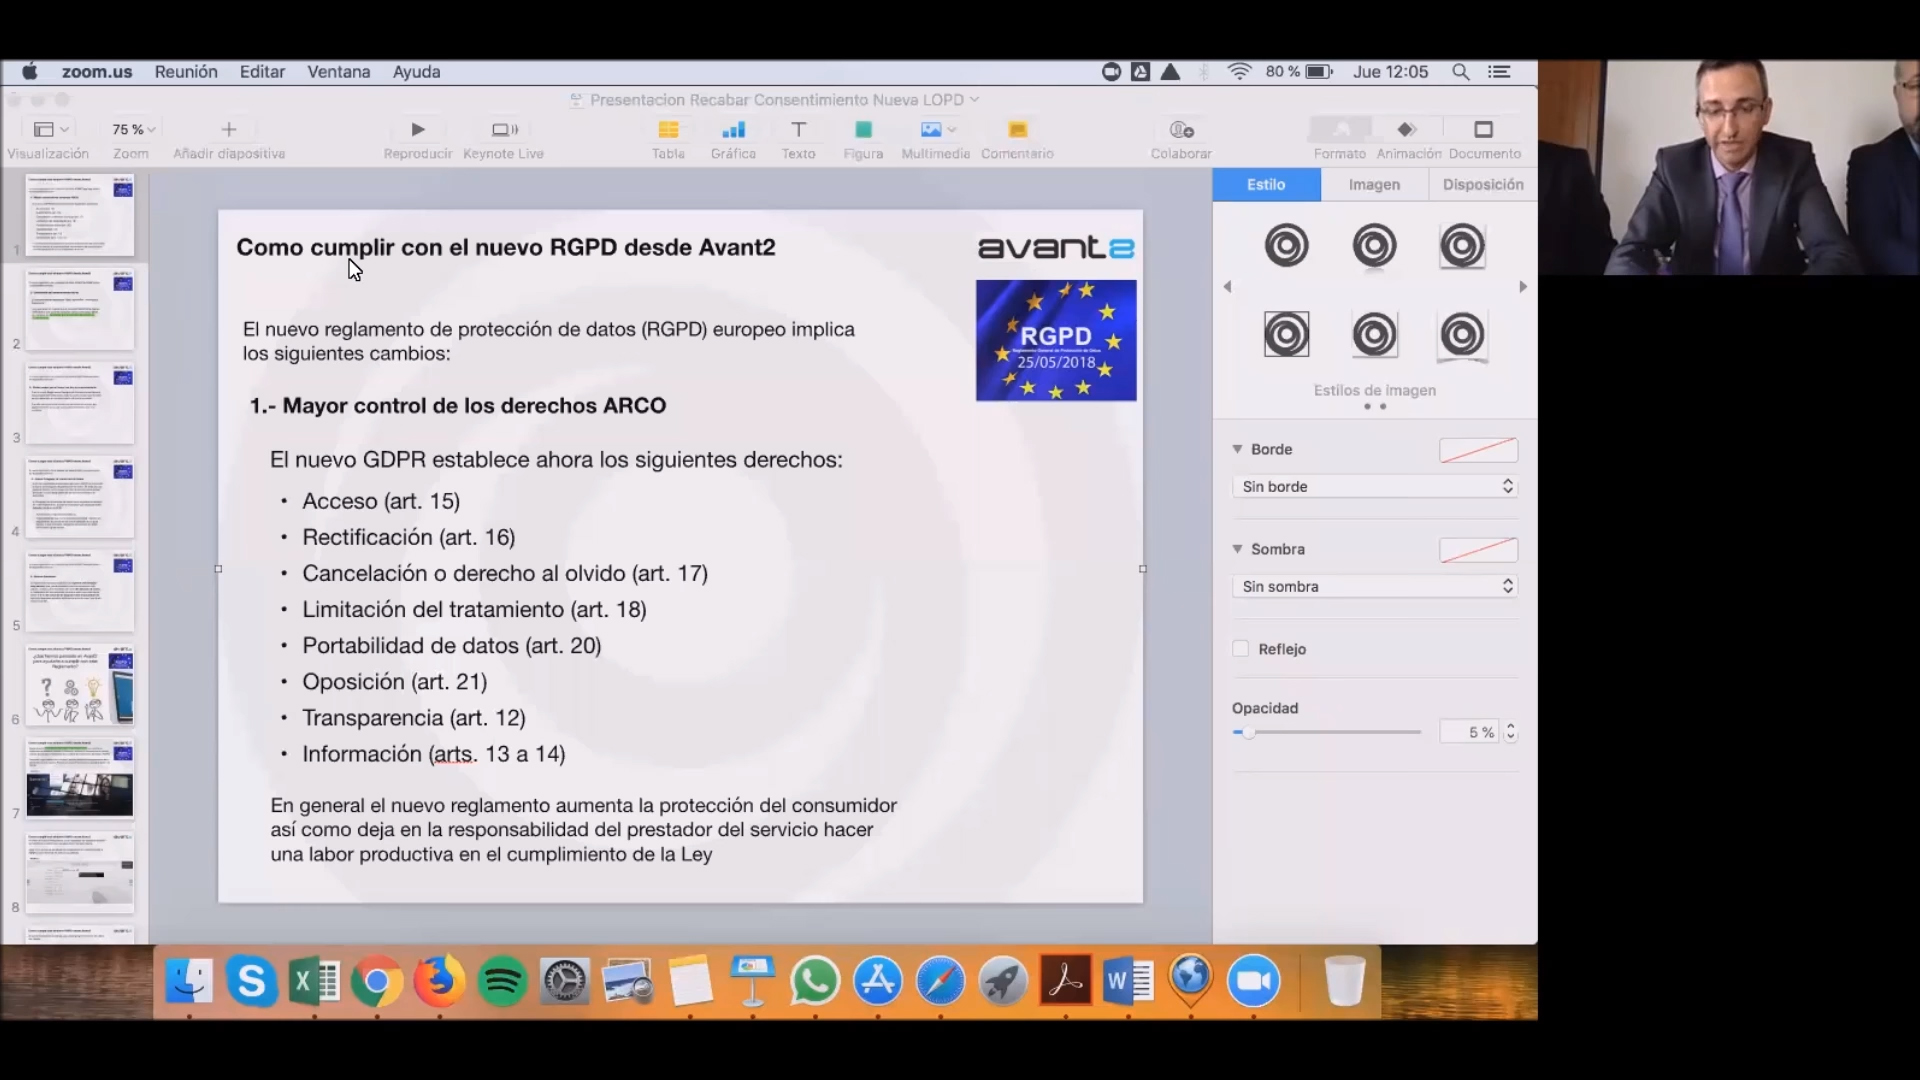Switch to the Imagen tab
This screenshot has width=1920, height=1080.
[1374, 185]
